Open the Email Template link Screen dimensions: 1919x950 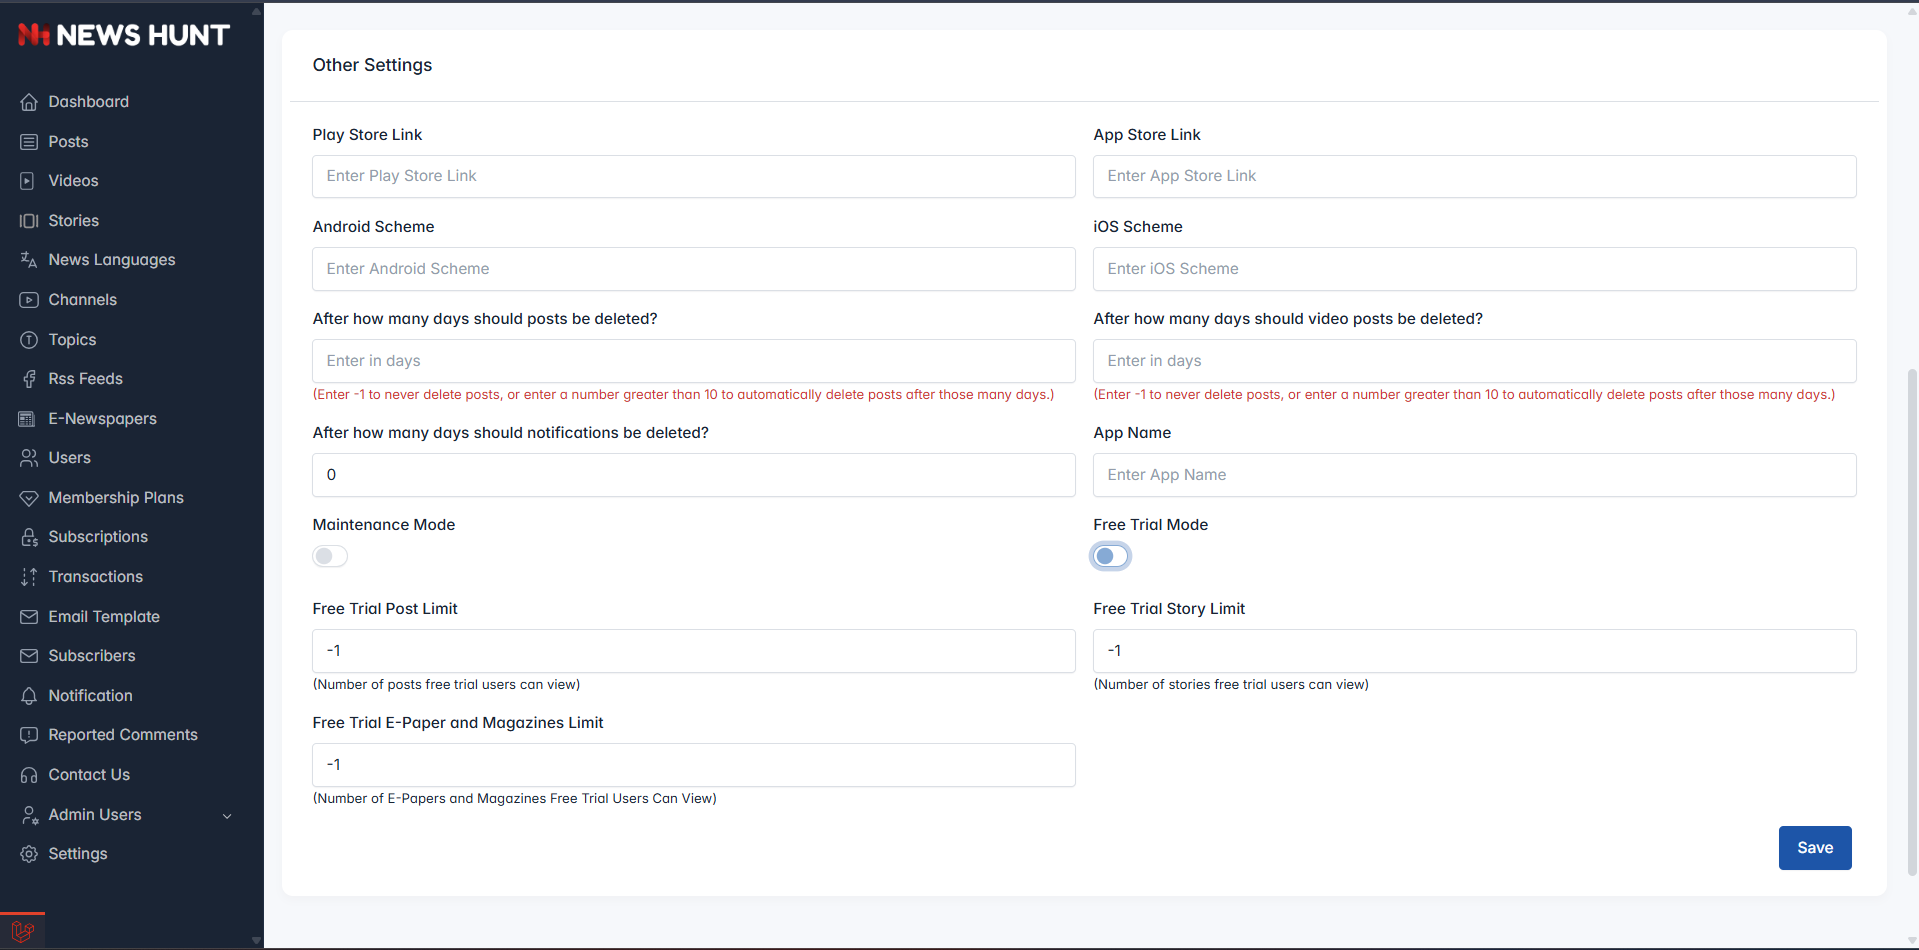tap(104, 617)
